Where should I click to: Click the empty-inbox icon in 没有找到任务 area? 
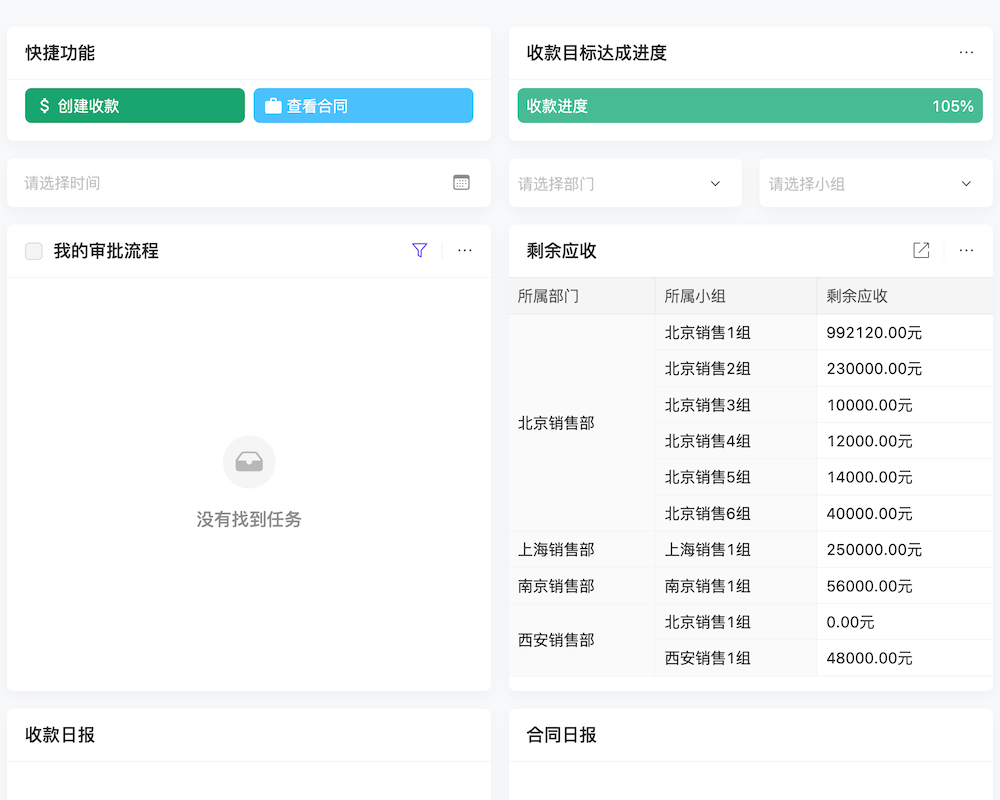[249, 462]
